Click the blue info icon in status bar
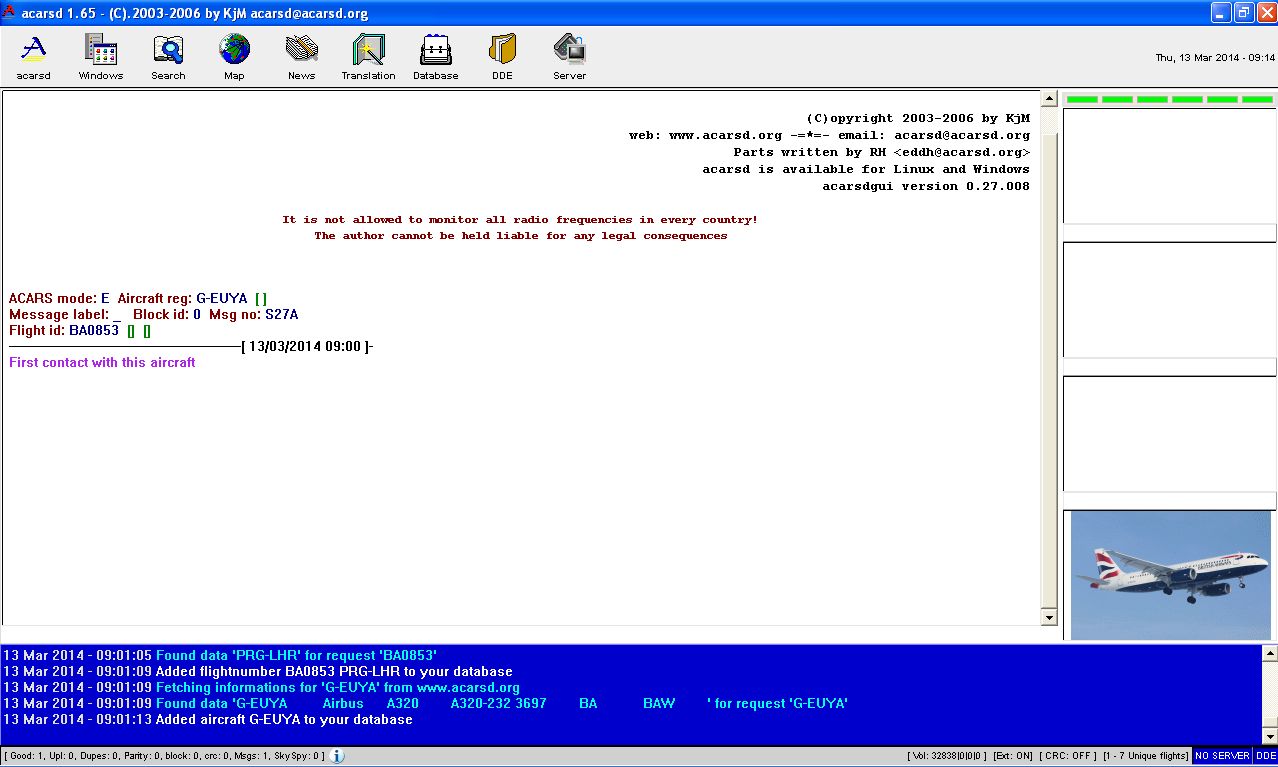 (337, 756)
